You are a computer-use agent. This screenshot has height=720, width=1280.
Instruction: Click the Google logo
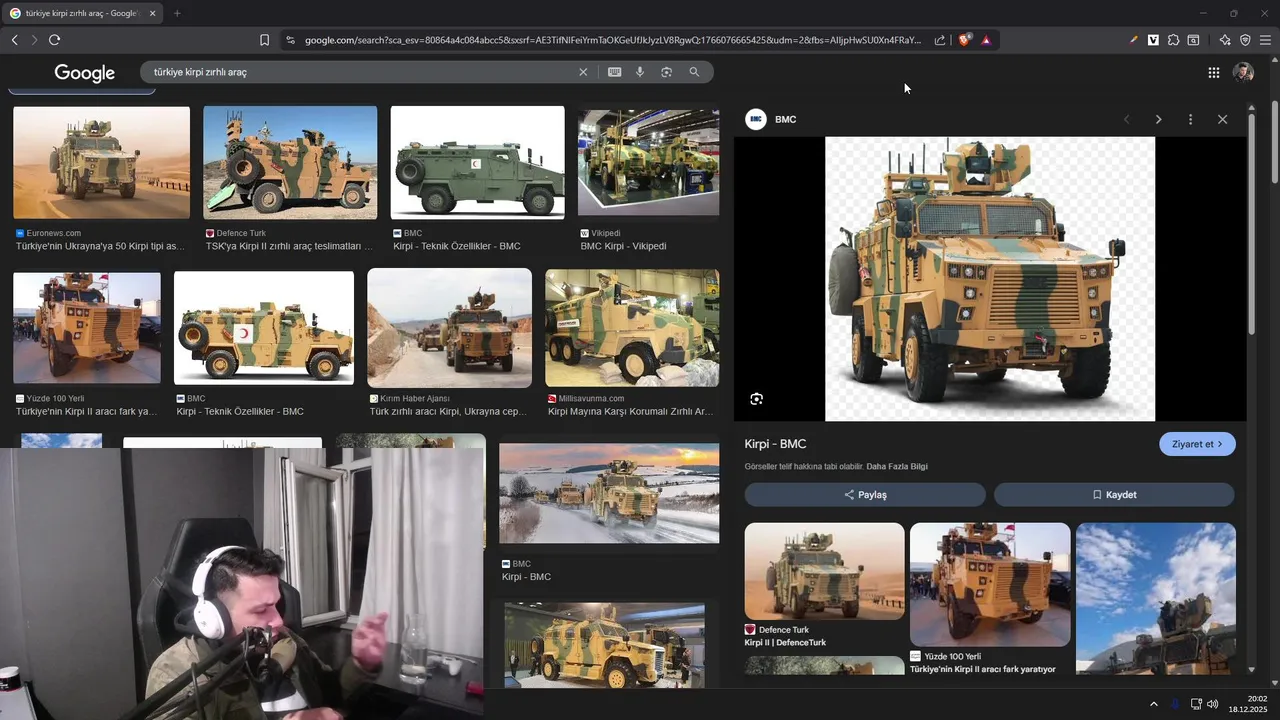click(85, 73)
